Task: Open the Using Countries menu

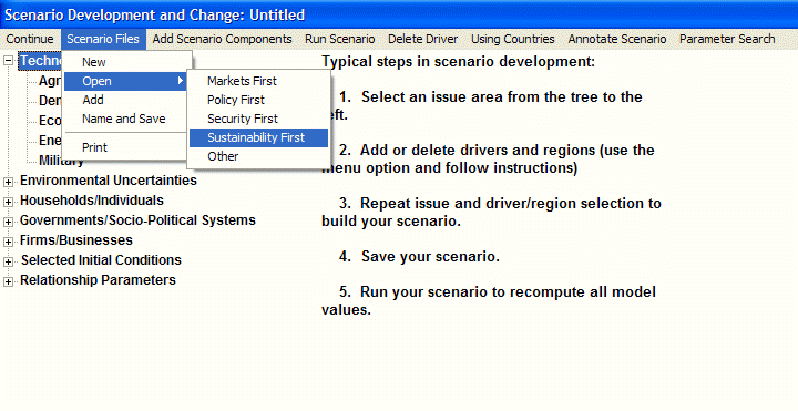Action: 512,39
